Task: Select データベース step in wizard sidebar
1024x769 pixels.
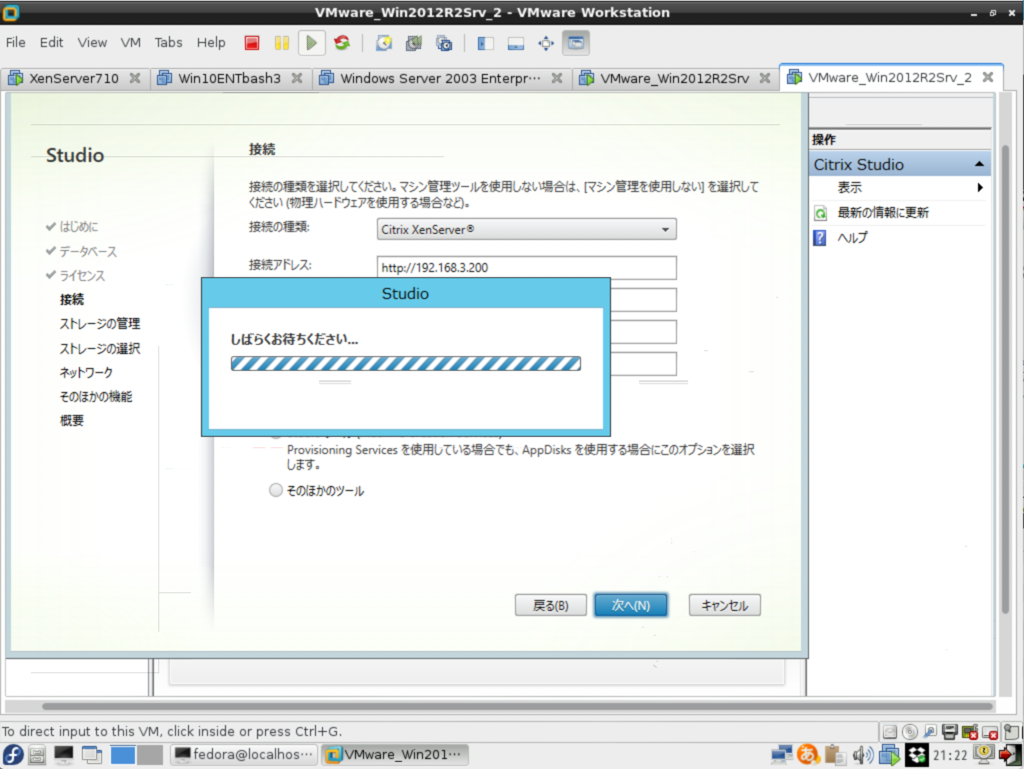Action: pos(88,251)
